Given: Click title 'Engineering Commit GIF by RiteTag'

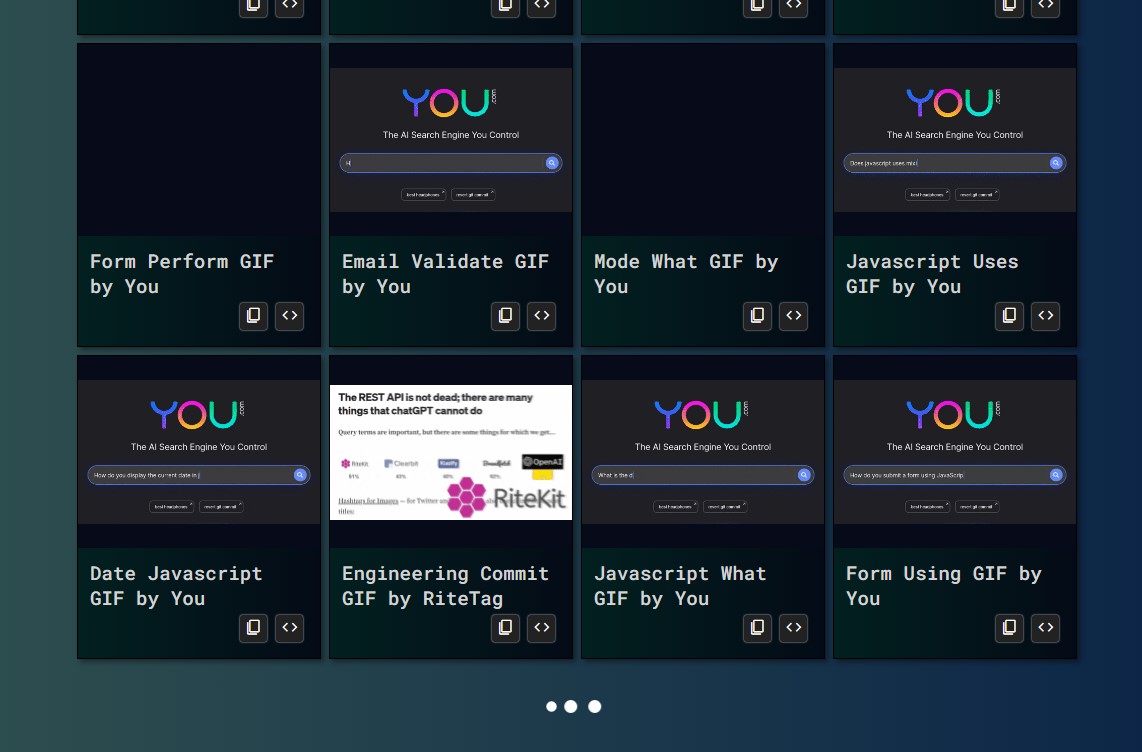Looking at the screenshot, I should [445, 585].
